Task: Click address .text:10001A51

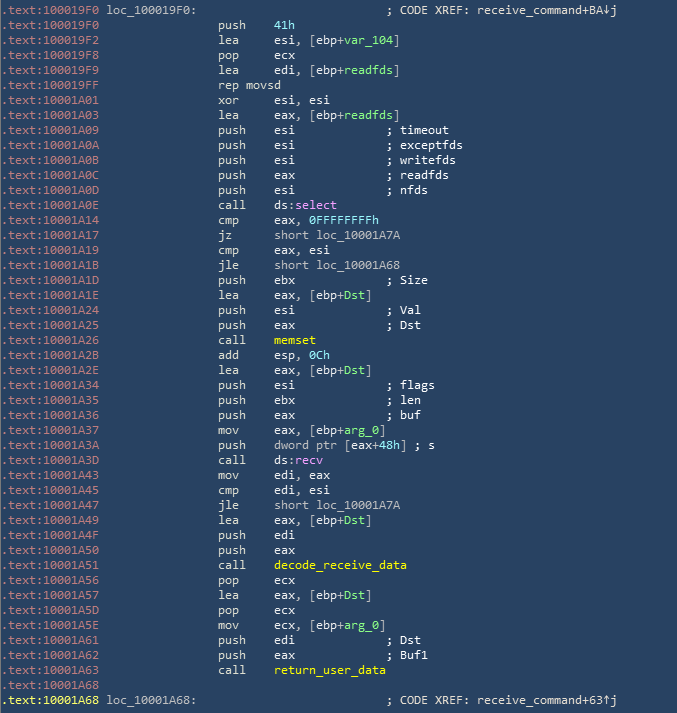Action: pos(50,565)
